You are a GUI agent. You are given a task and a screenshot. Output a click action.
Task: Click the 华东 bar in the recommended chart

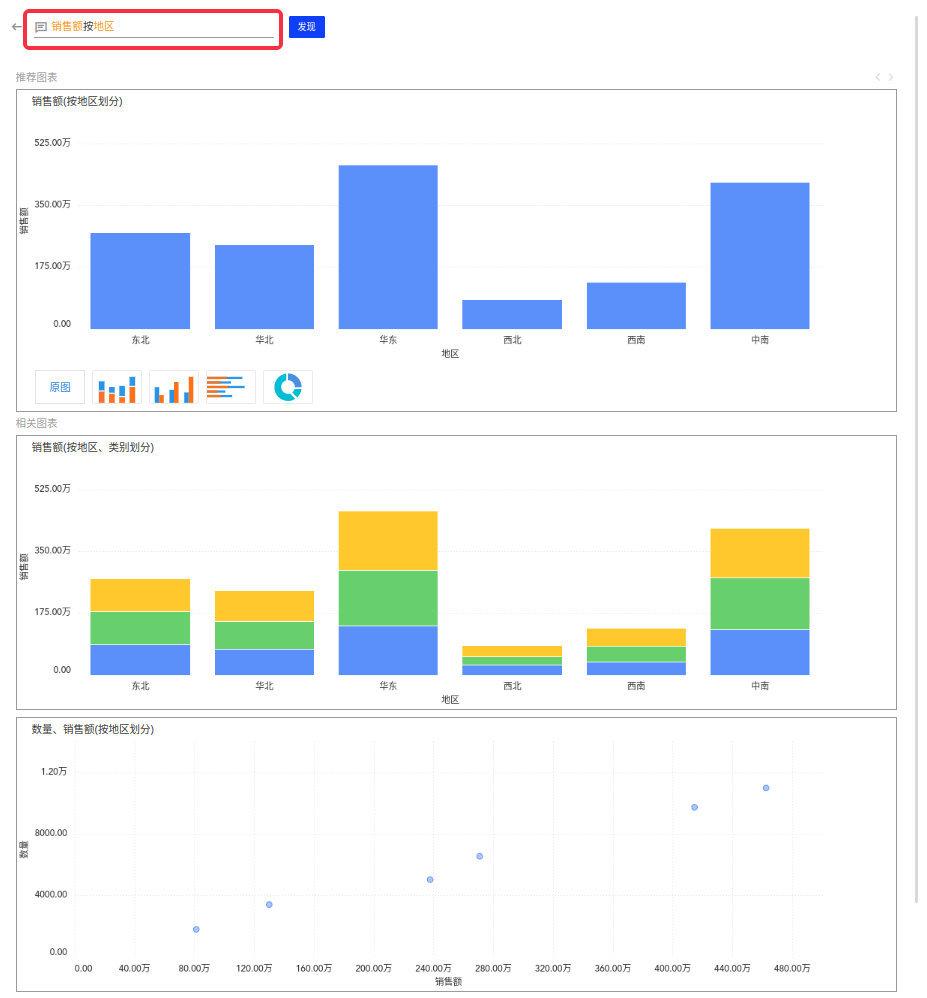388,247
